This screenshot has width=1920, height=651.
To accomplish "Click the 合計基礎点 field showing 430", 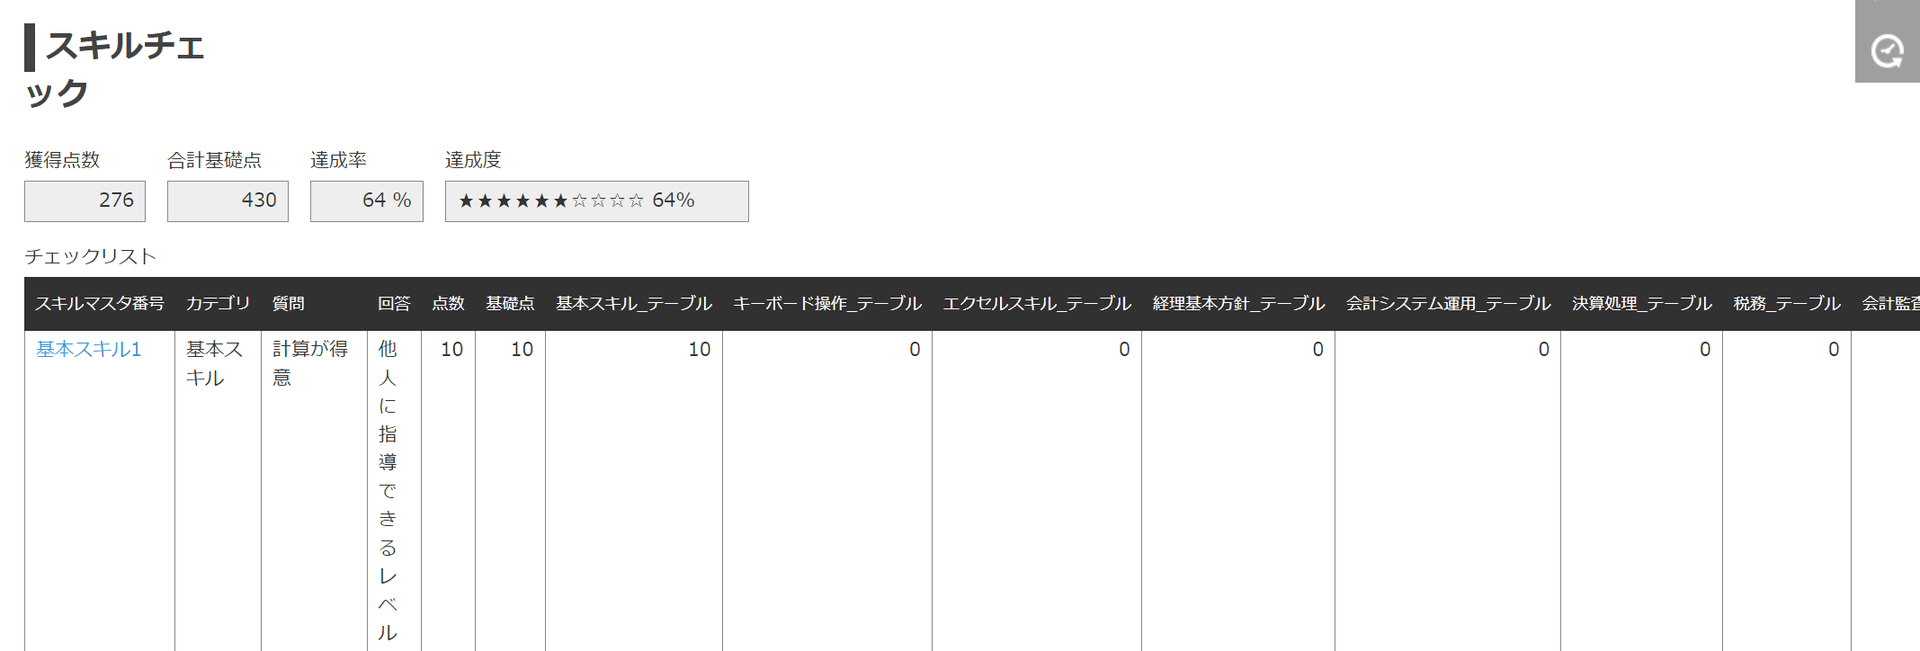I will [x=228, y=201].
